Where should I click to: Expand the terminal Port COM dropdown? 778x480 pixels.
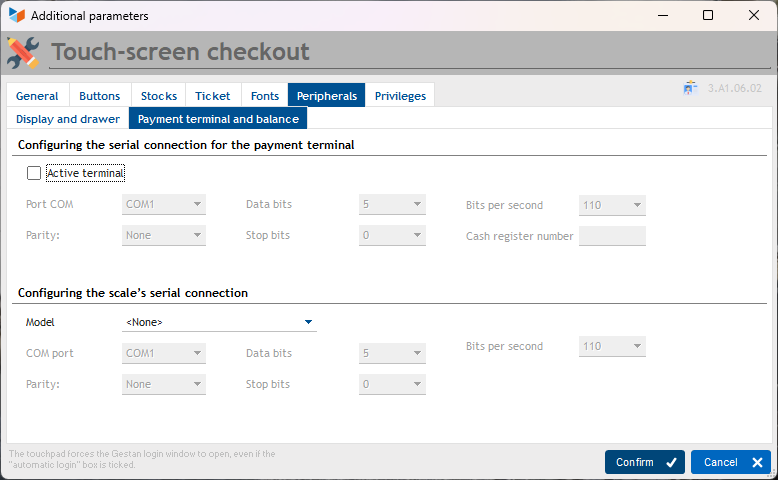tap(164, 205)
